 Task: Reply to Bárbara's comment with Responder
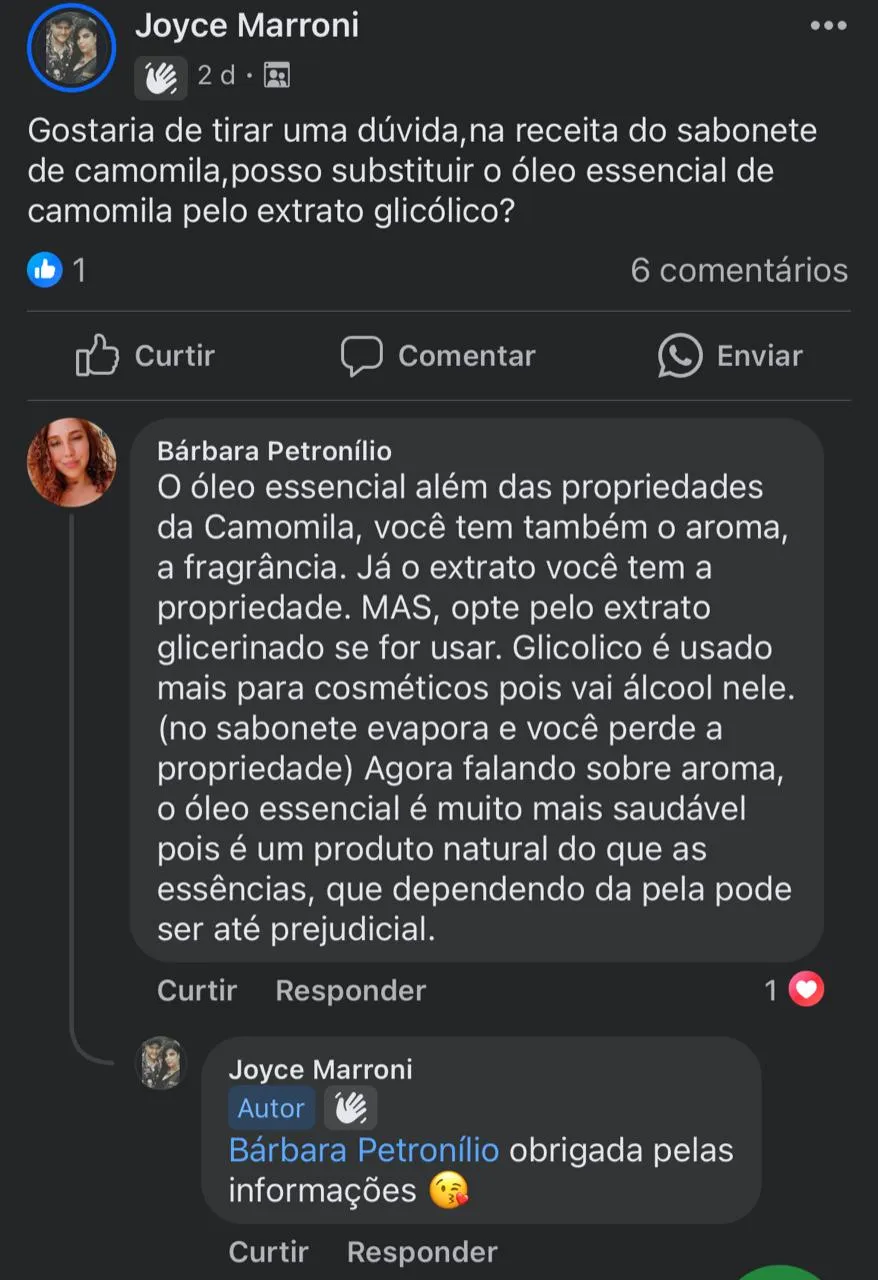pyautogui.click(x=350, y=991)
